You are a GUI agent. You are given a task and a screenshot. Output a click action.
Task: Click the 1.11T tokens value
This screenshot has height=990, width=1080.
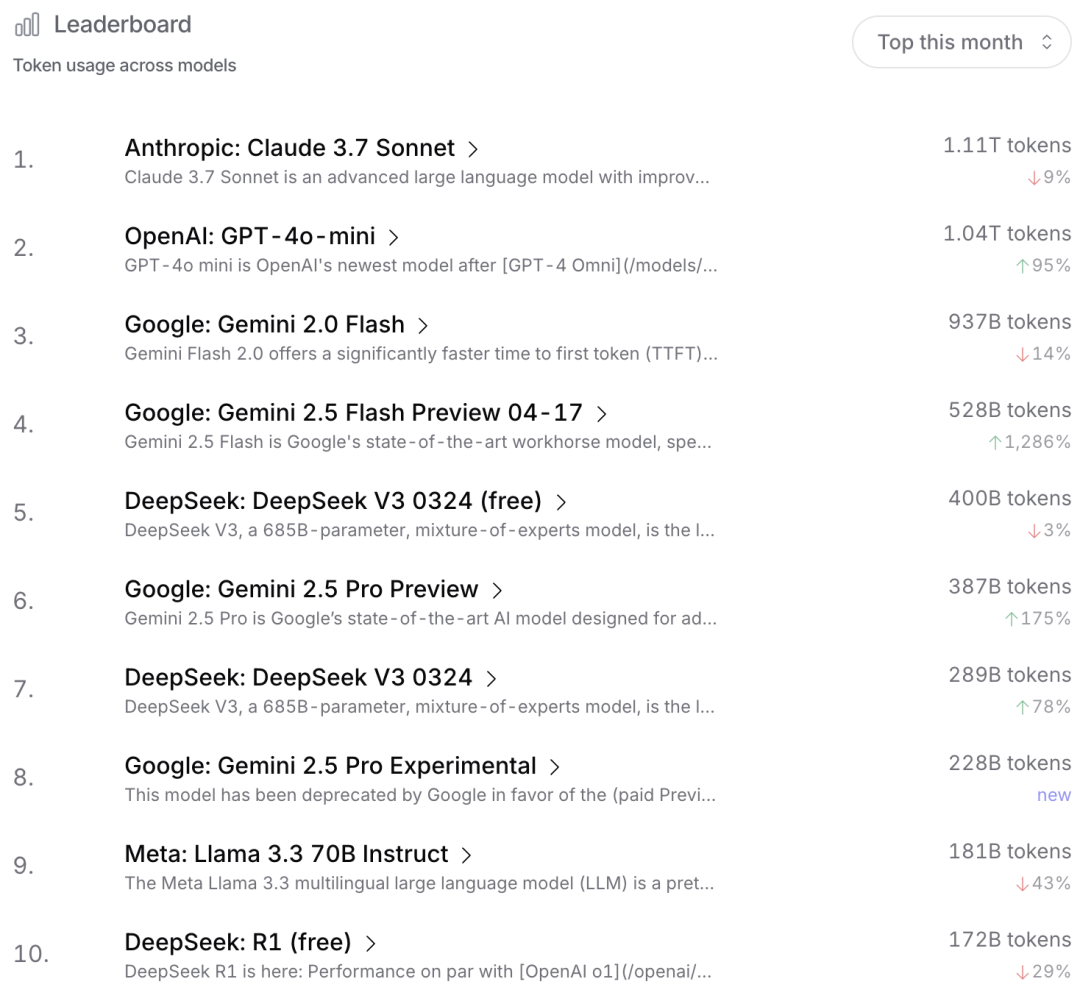(1006, 145)
